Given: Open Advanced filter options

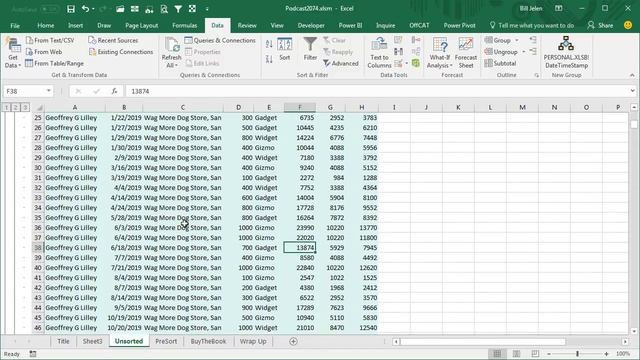Looking at the screenshot, I should point(341,63).
